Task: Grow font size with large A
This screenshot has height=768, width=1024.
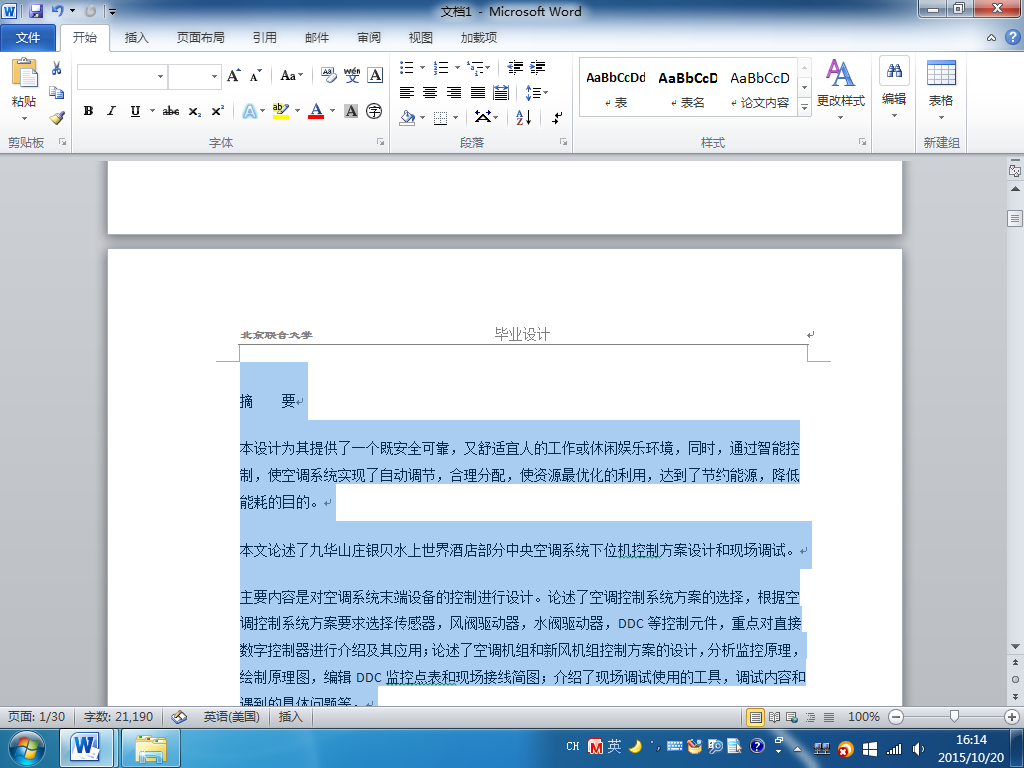Action: 233,76
